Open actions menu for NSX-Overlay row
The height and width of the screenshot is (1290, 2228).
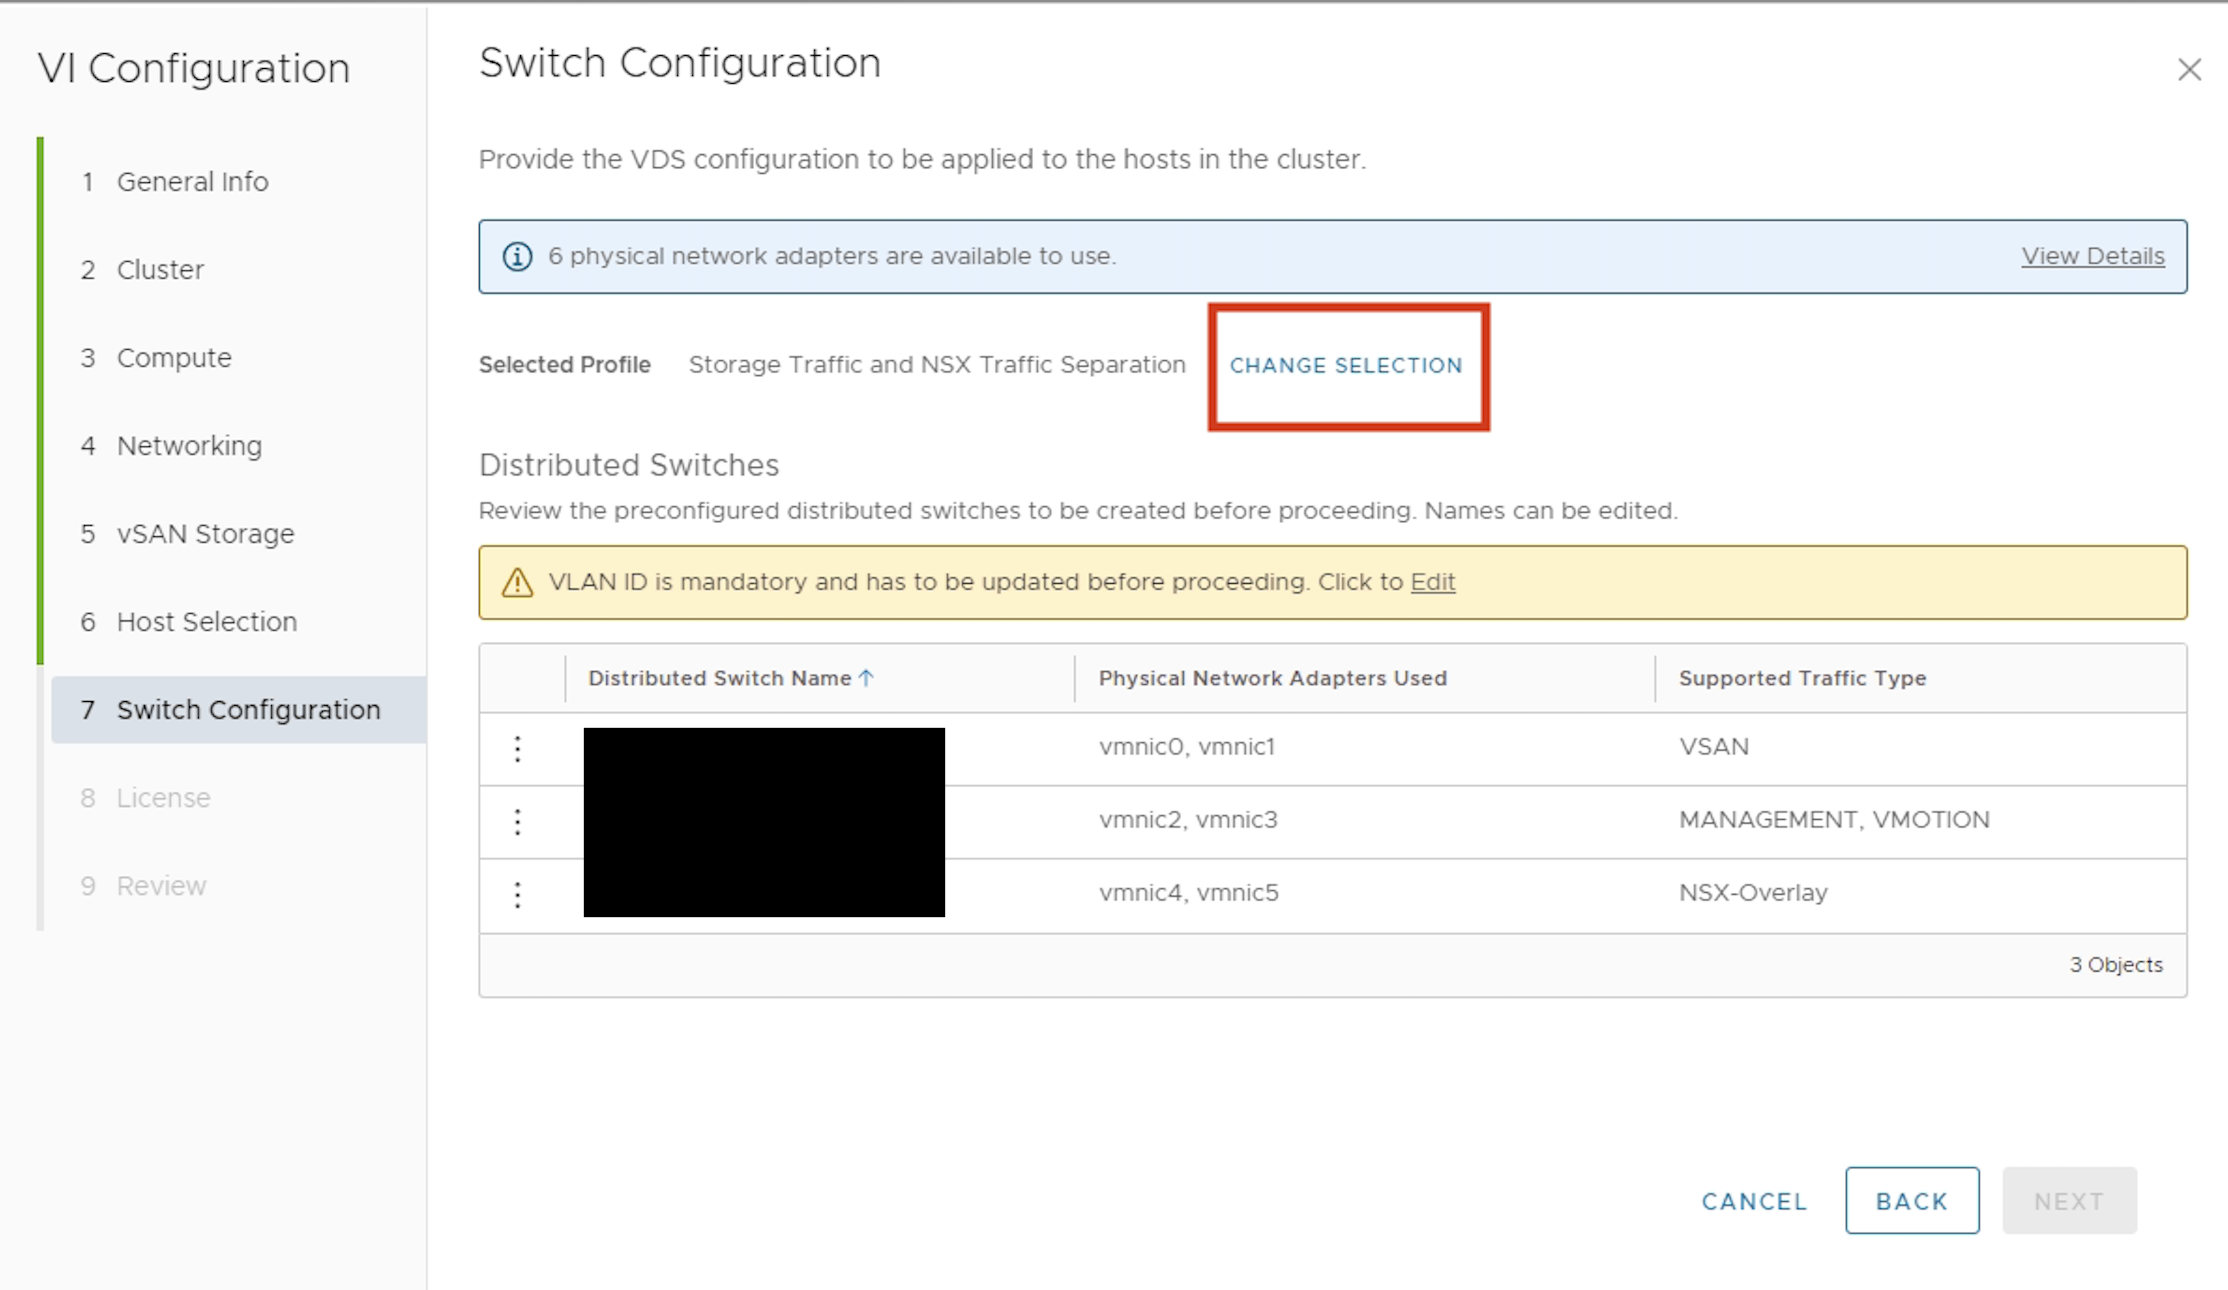click(517, 894)
